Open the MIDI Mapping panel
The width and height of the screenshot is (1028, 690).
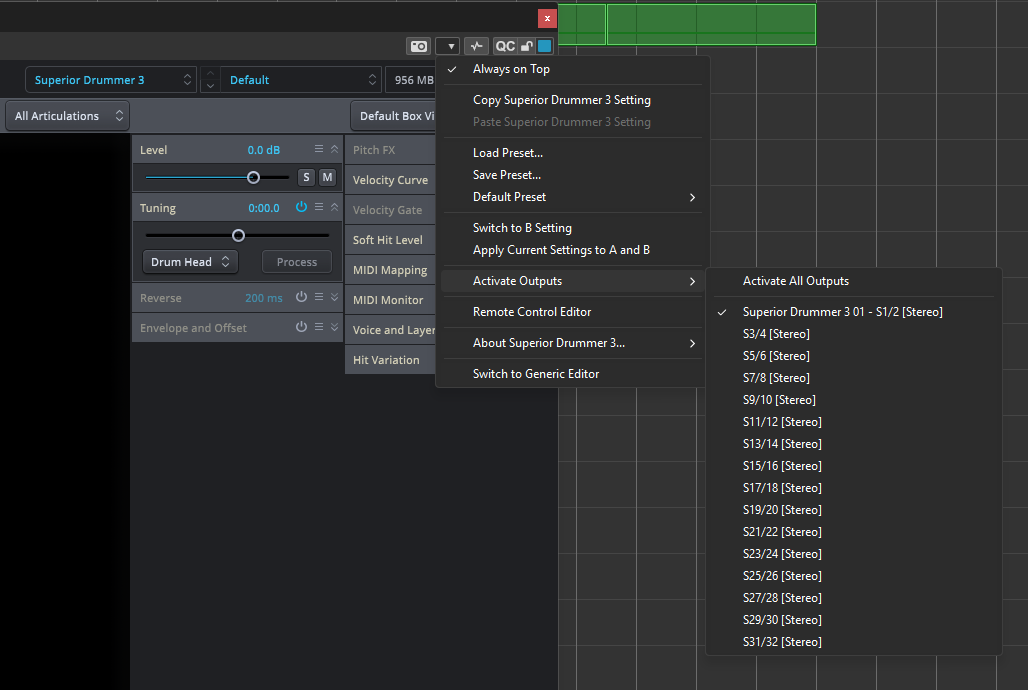coord(390,270)
